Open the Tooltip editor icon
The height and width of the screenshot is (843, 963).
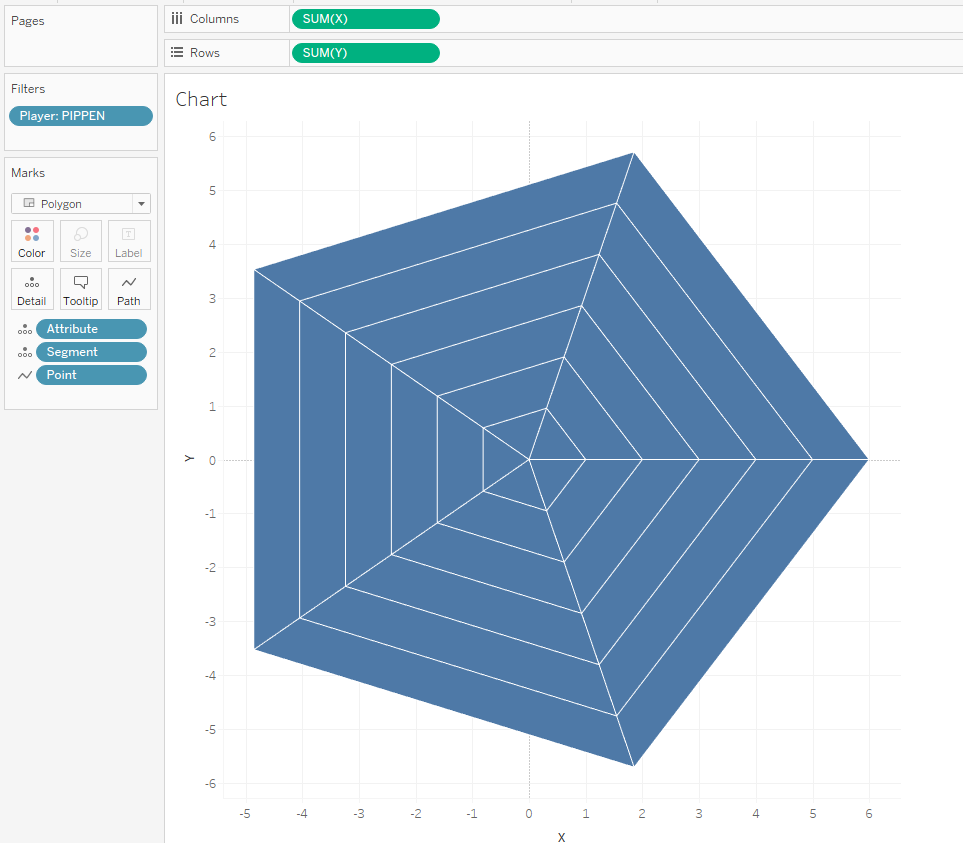tap(80, 289)
